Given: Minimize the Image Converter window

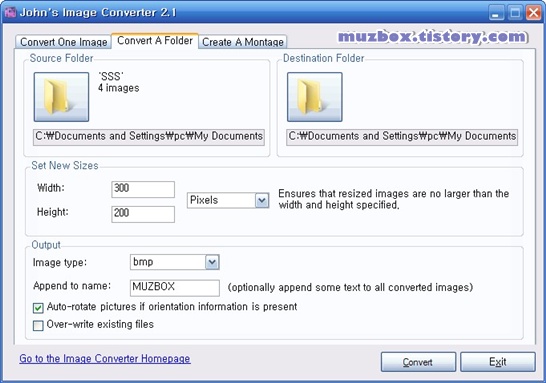Looking at the screenshot, I should click(x=496, y=13).
